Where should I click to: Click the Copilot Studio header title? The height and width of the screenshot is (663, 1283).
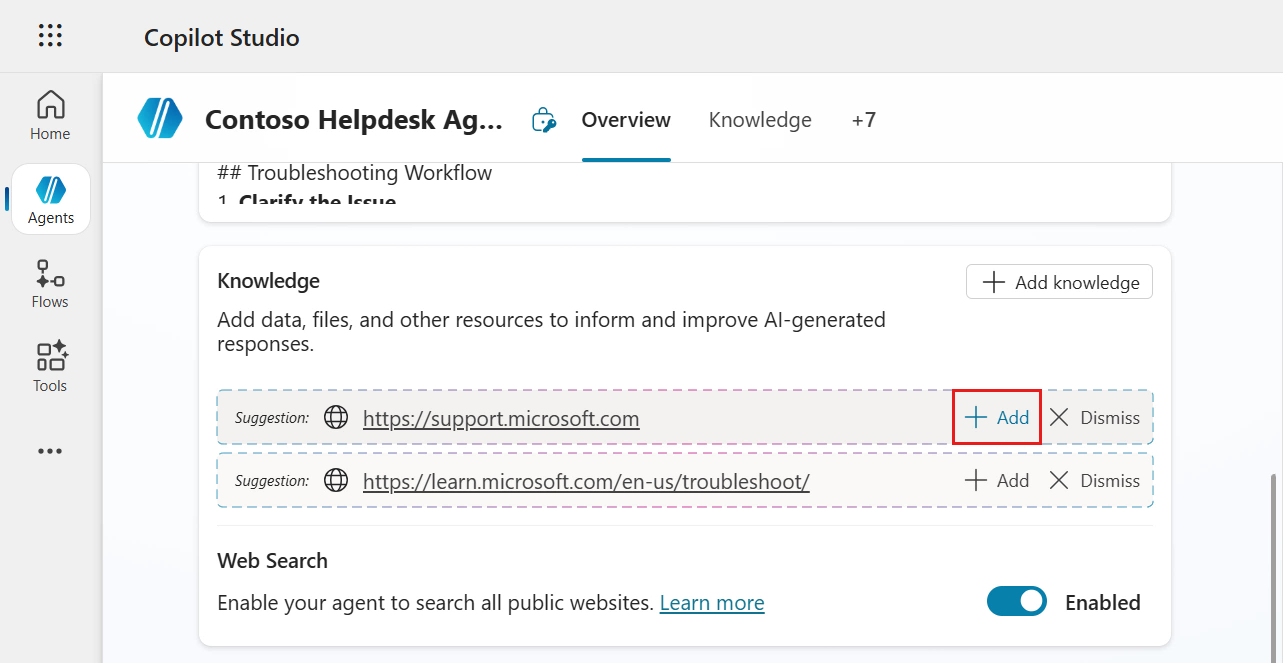pos(221,37)
